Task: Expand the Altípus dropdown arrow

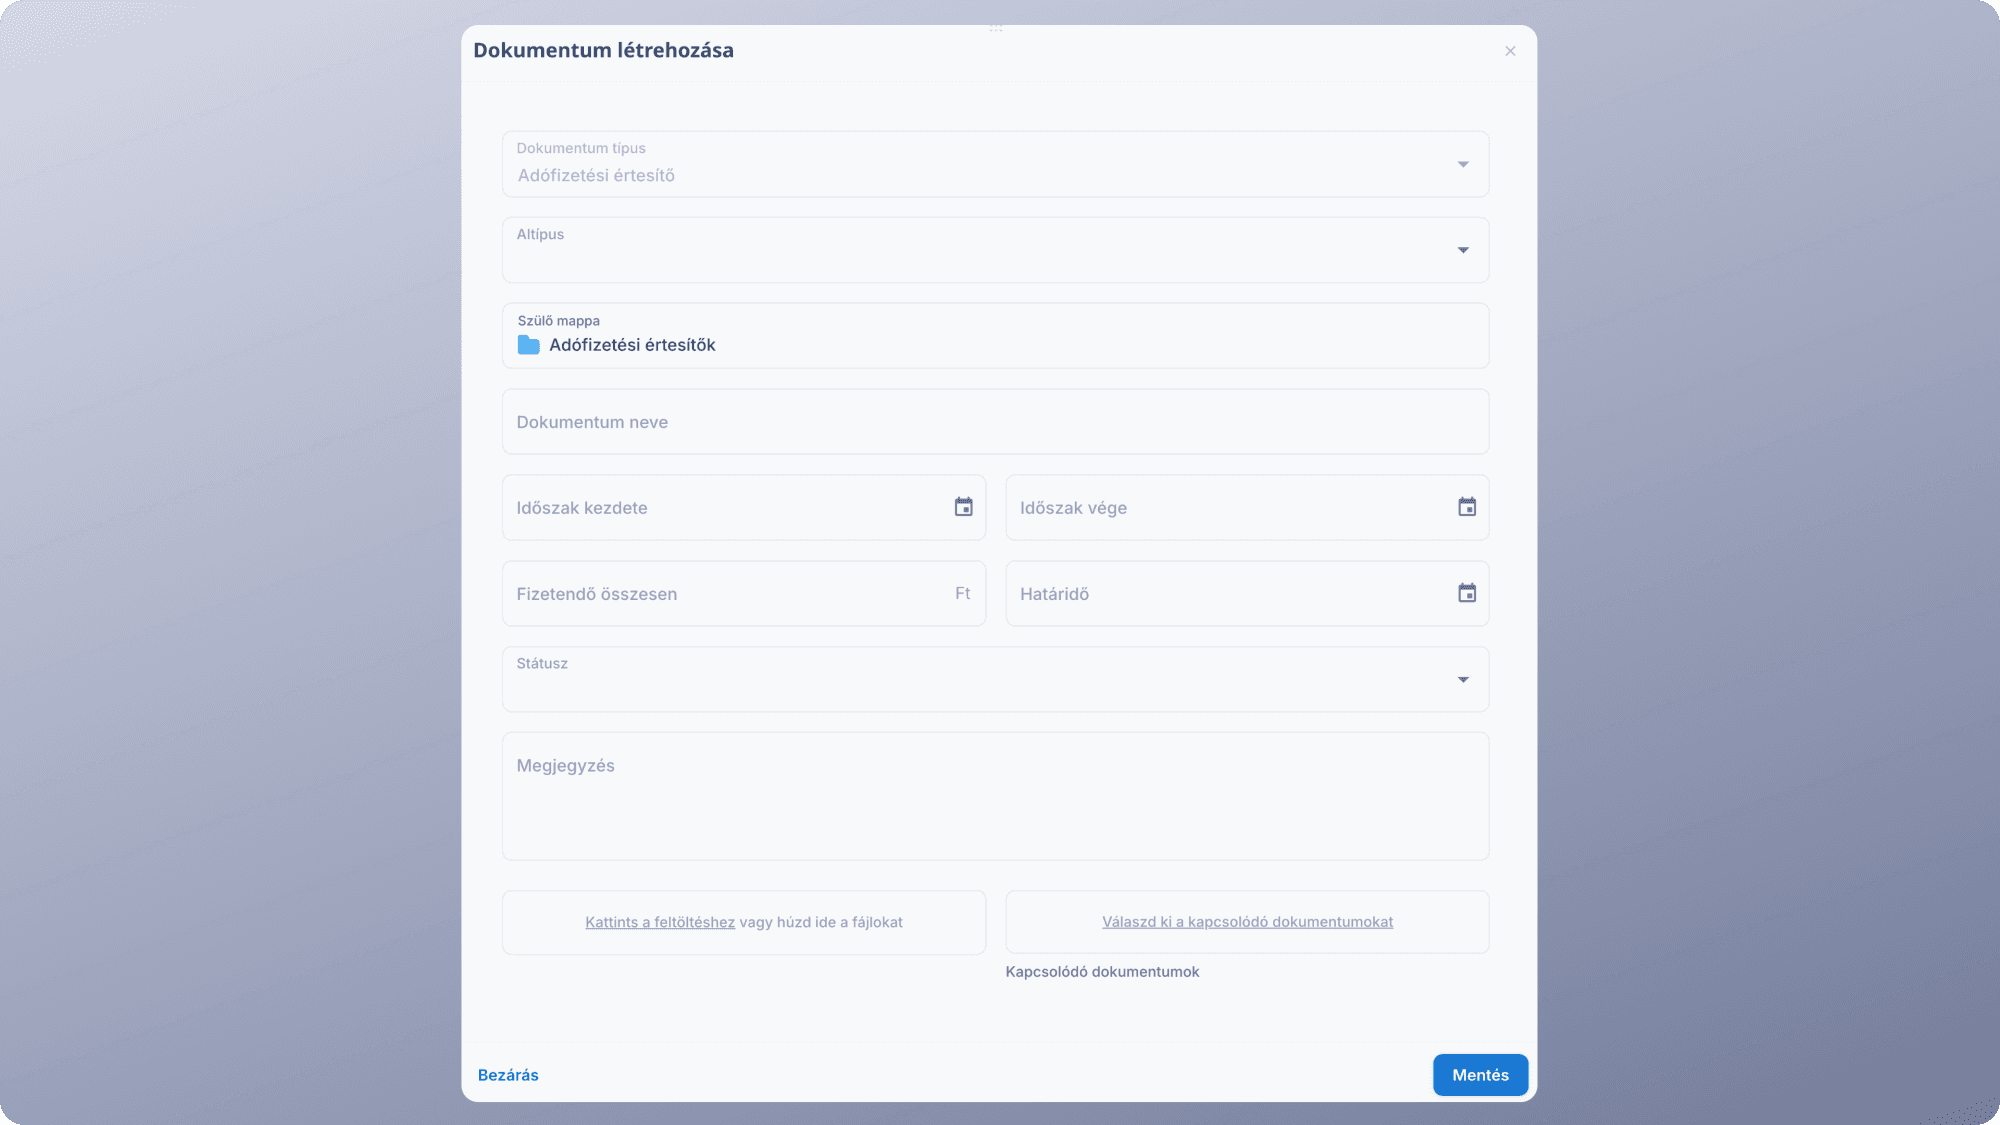Action: tap(1463, 250)
